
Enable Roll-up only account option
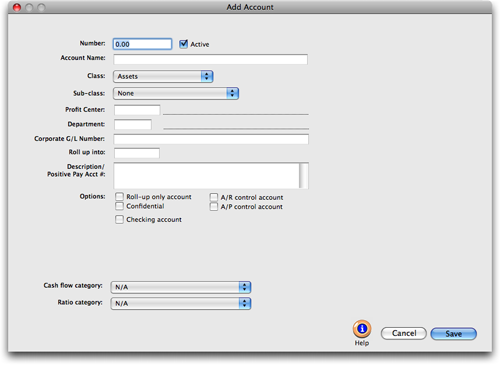119,196
